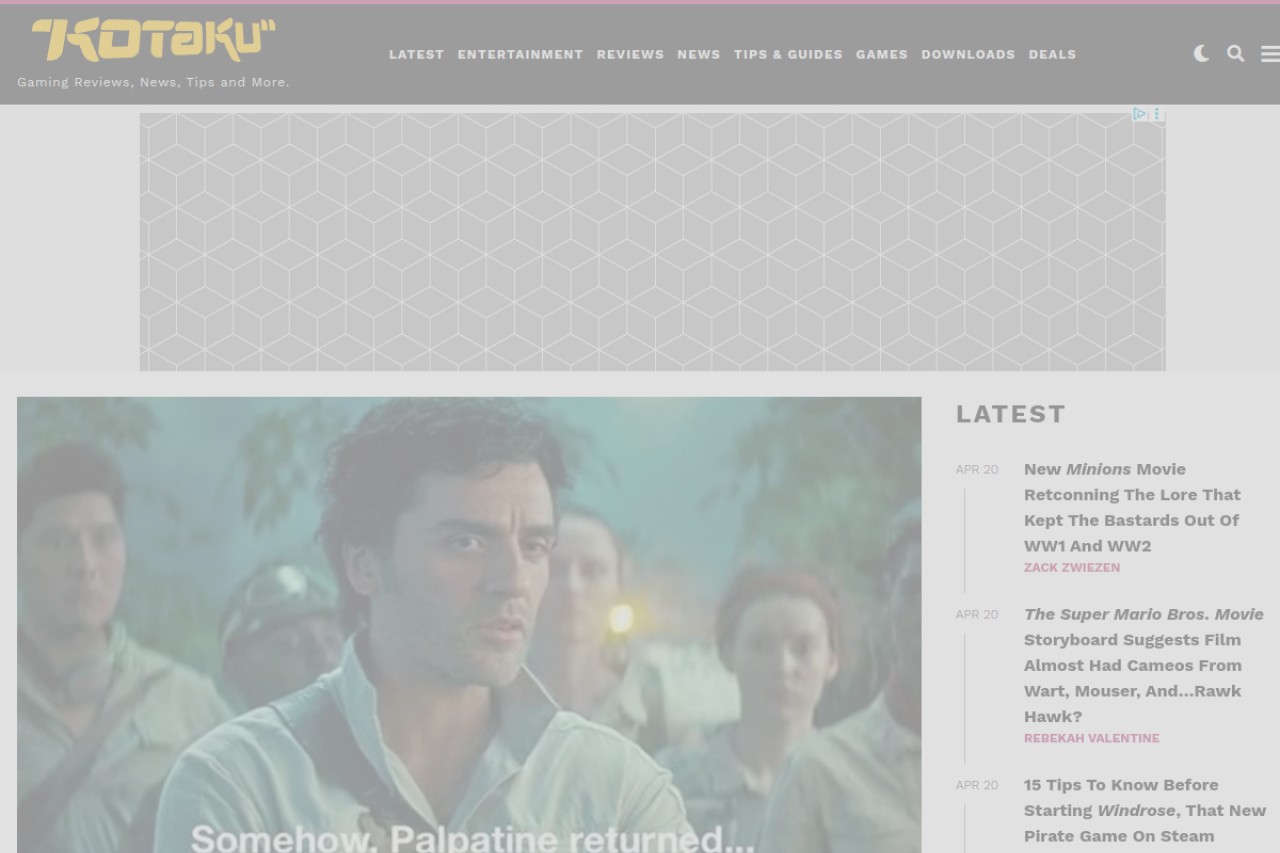Open search with the magnifier icon

[1236, 54]
